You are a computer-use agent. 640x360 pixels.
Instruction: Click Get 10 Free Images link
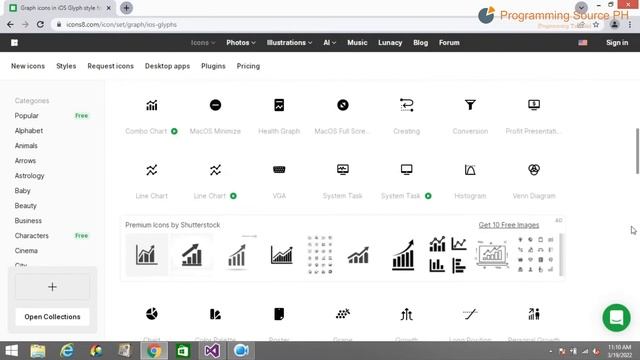point(509,225)
